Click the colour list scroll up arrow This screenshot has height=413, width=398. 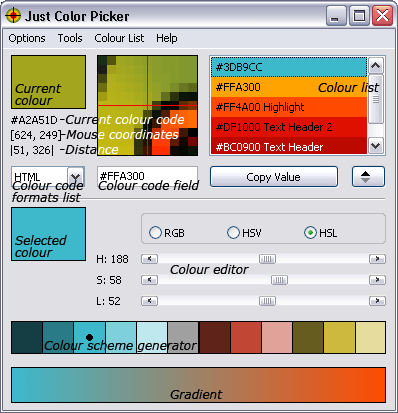(376, 66)
